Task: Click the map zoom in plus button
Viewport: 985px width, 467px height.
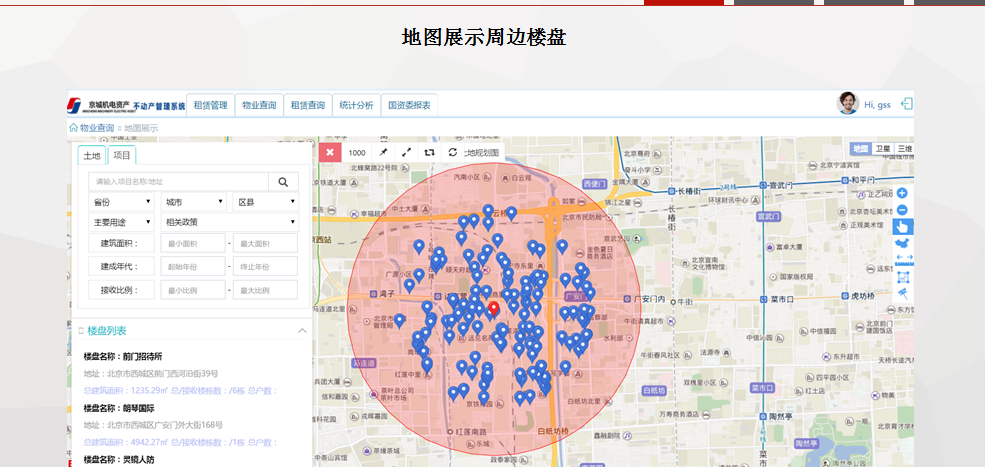Action: [902, 193]
